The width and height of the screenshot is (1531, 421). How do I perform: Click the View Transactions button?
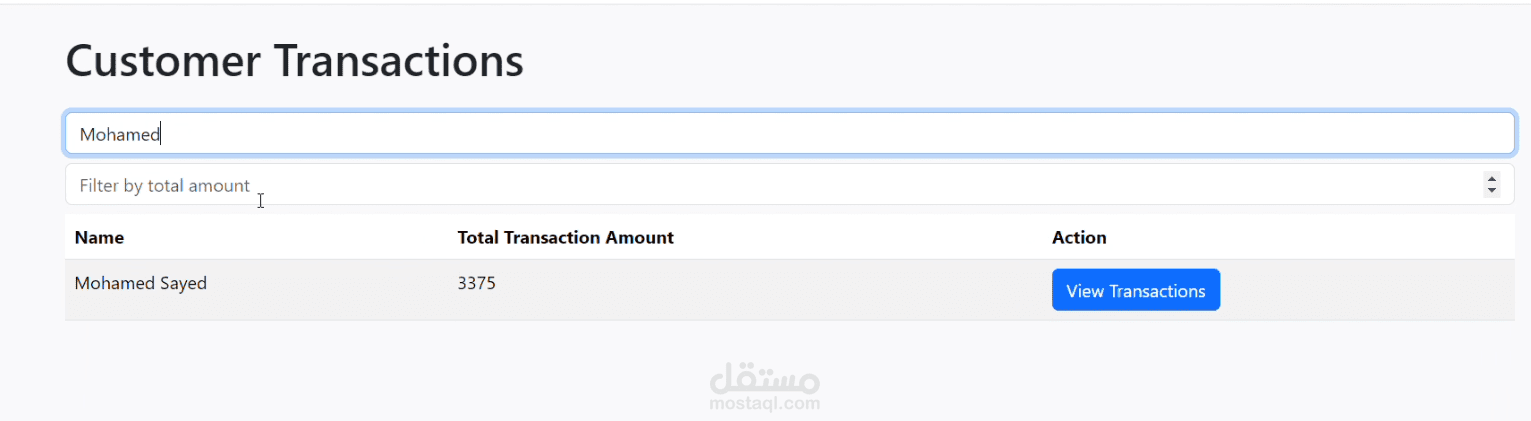pos(1135,290)
